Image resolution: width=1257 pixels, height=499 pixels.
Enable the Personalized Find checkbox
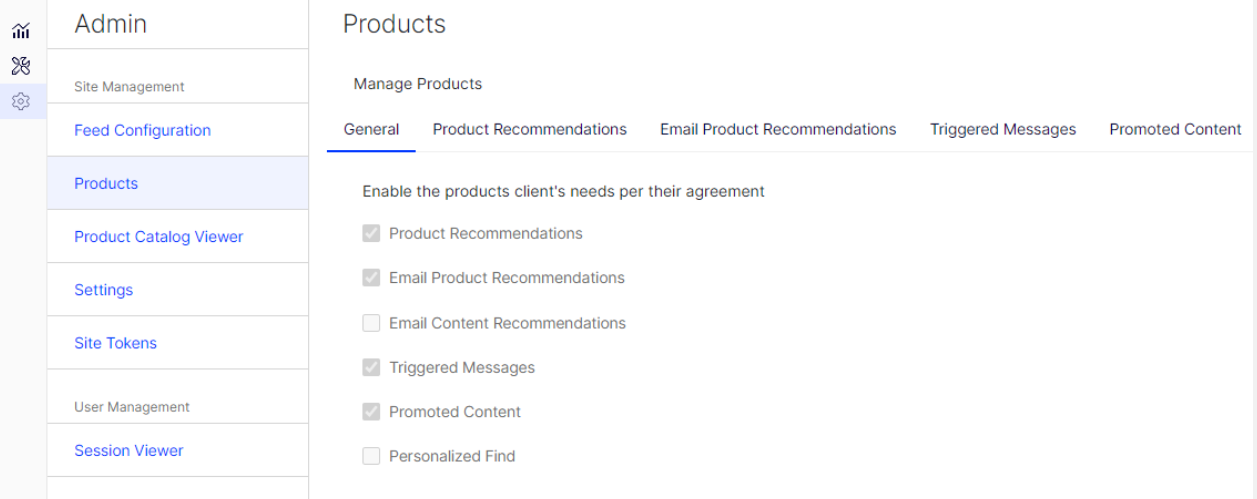tap(371, 456)
